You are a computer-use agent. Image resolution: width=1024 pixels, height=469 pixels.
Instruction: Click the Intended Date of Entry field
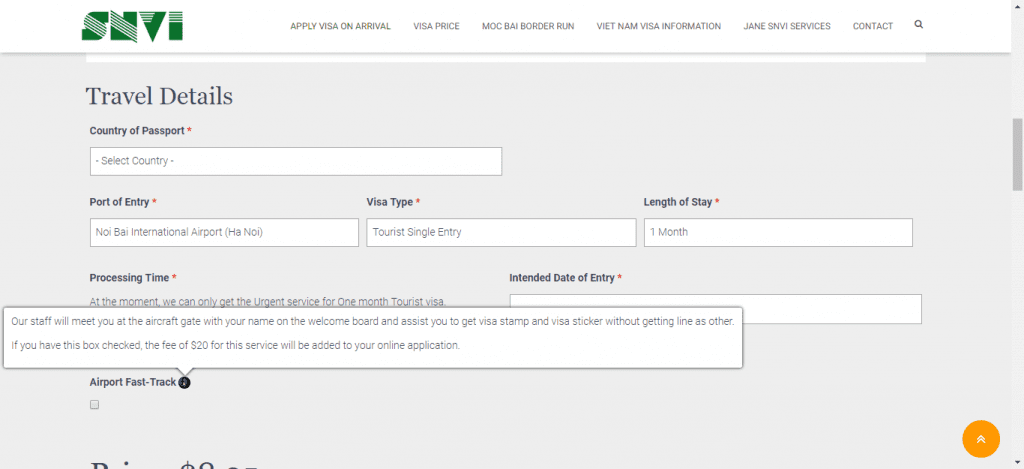coord(715,309)
